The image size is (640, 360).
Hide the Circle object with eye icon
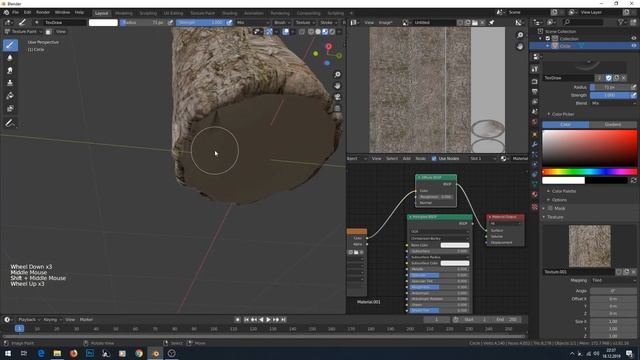[633, 46]
